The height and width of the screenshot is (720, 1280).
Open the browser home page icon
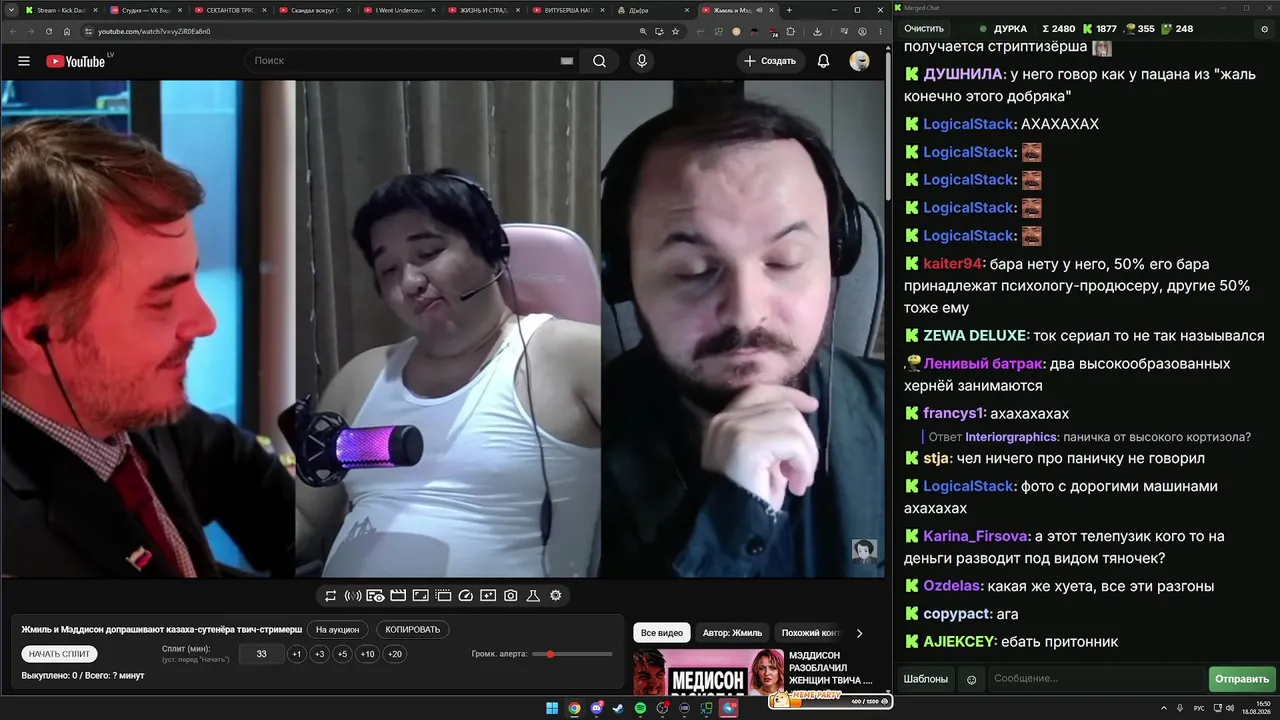tap(67, 31)
